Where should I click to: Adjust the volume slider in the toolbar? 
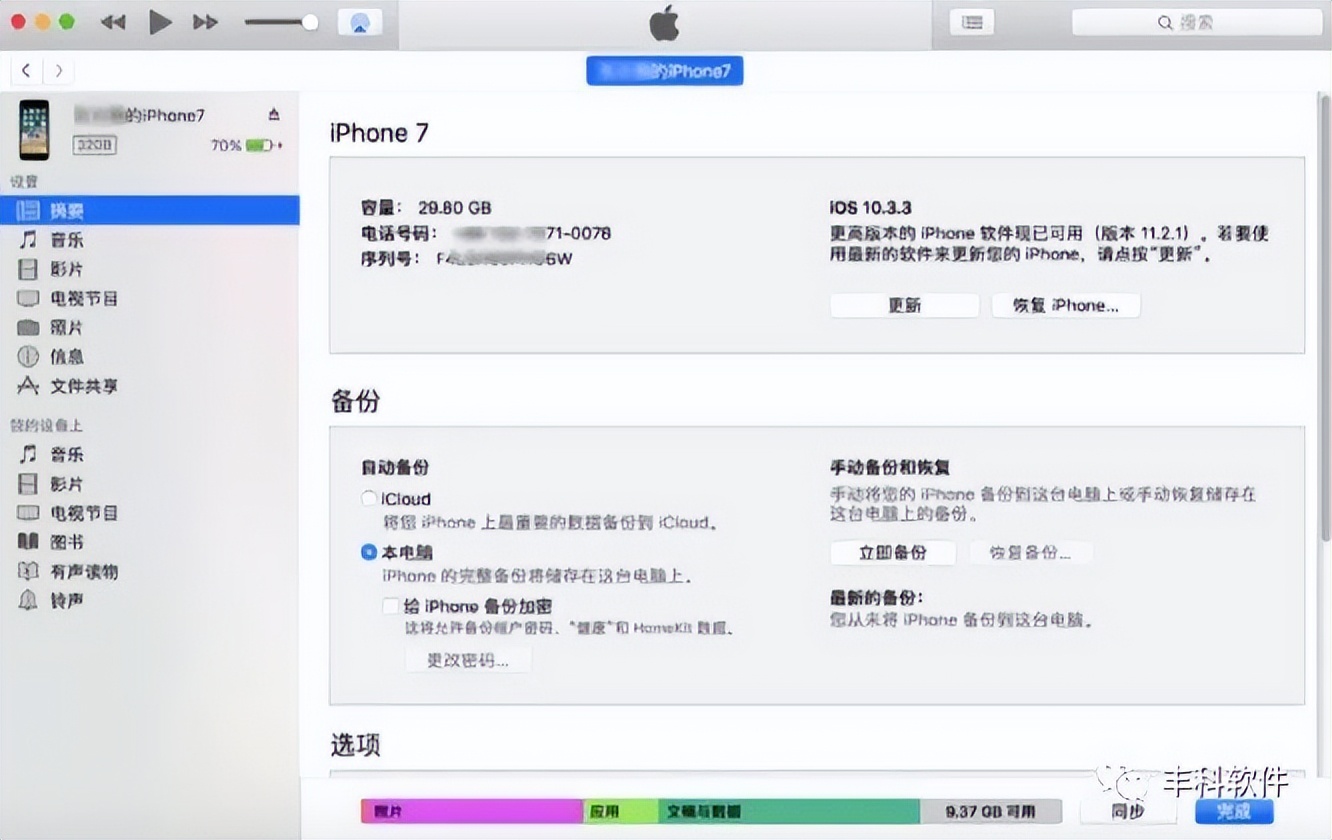pos(281,21)
